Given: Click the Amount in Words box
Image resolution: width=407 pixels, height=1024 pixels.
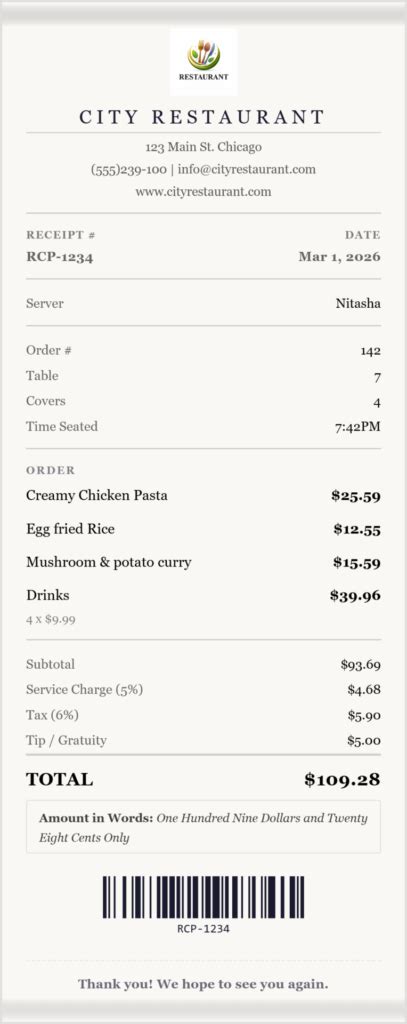Looking at the screenshot, I should (203, 827).
